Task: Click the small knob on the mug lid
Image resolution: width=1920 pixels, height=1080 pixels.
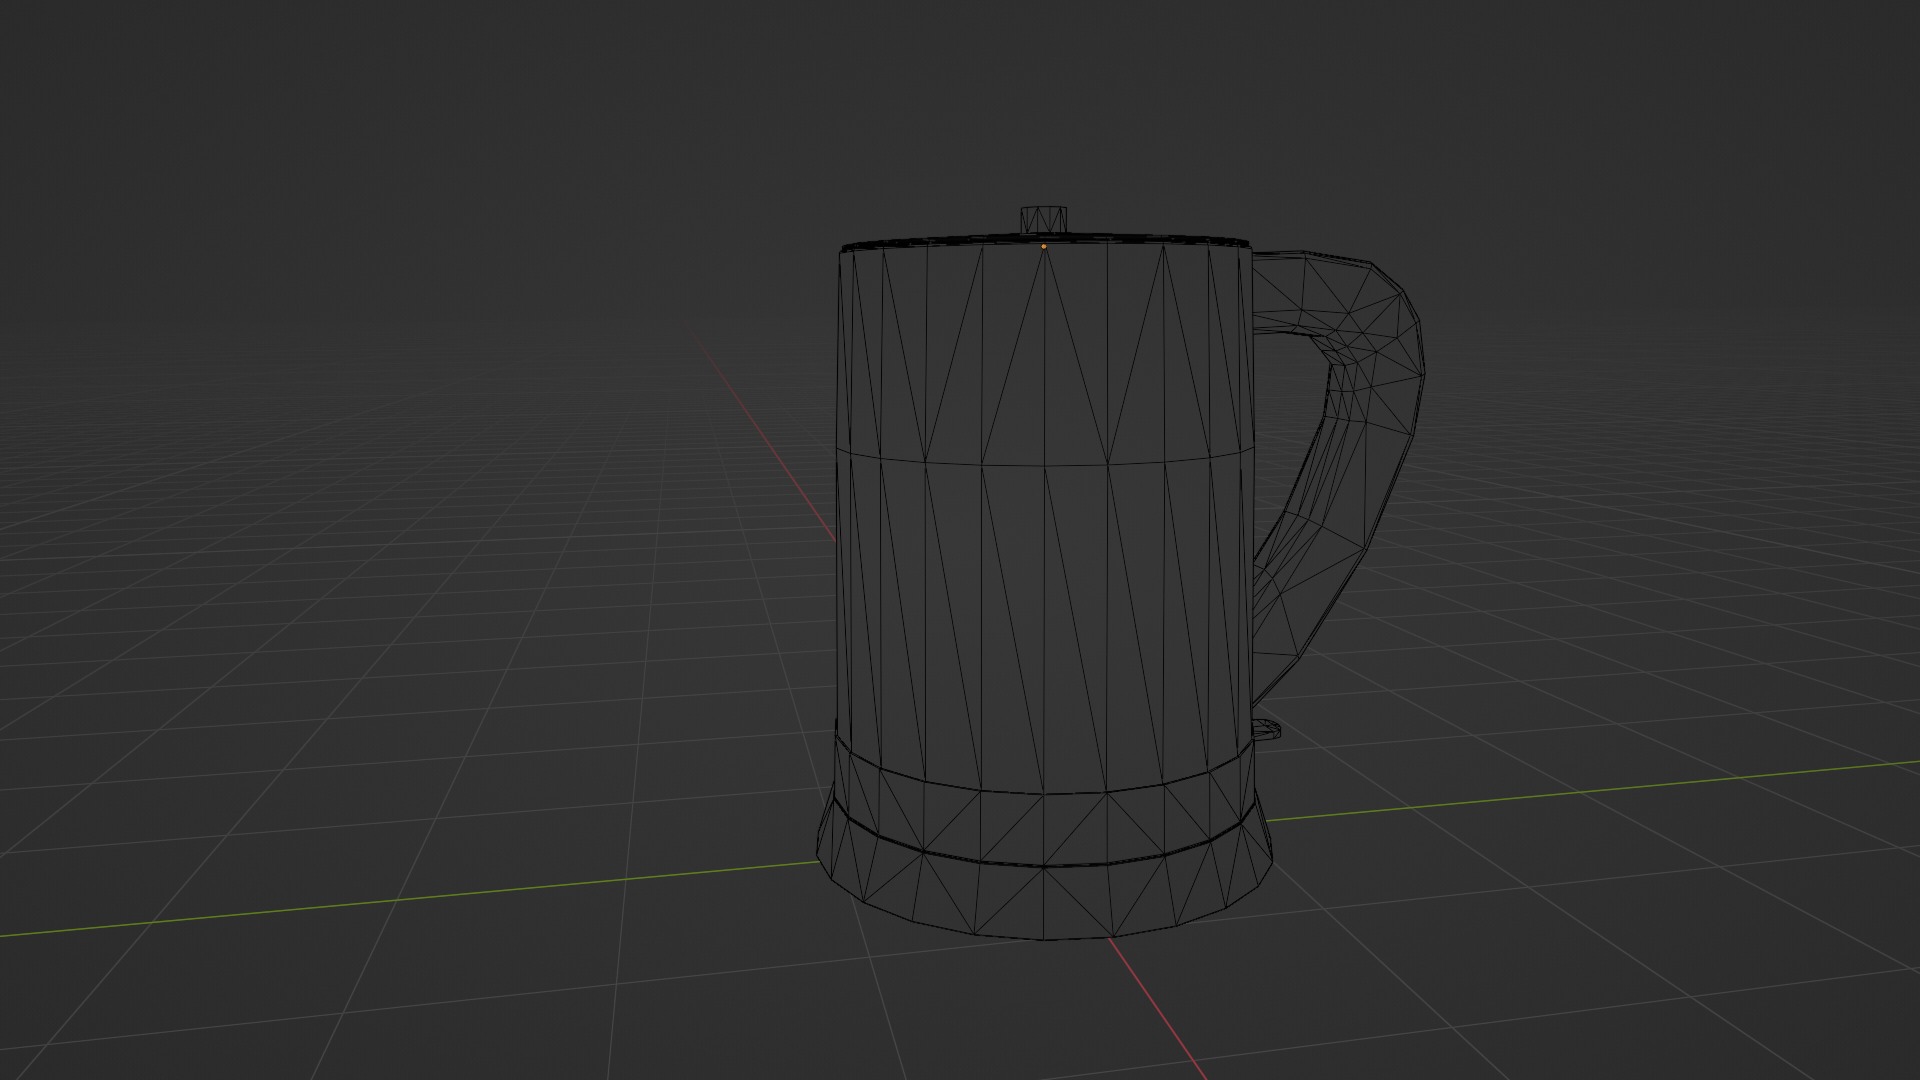Action: click(1044, 219)
